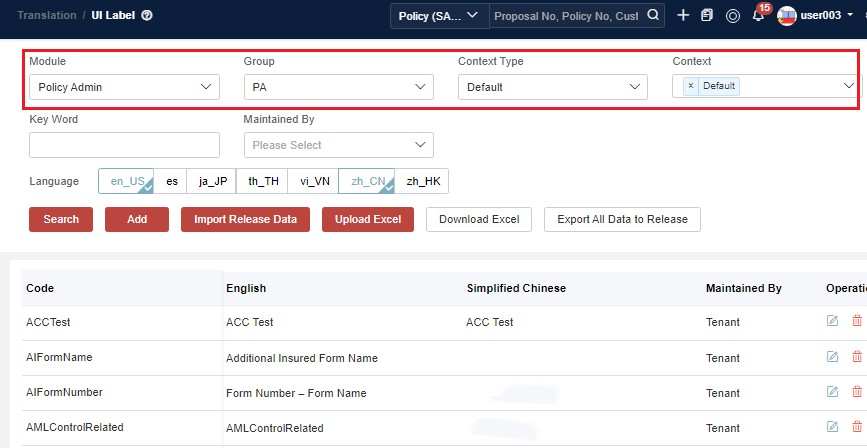Viewport: 867px width, 448px height.
Task: Click the plus icon in the header
Action: (683, 16)
